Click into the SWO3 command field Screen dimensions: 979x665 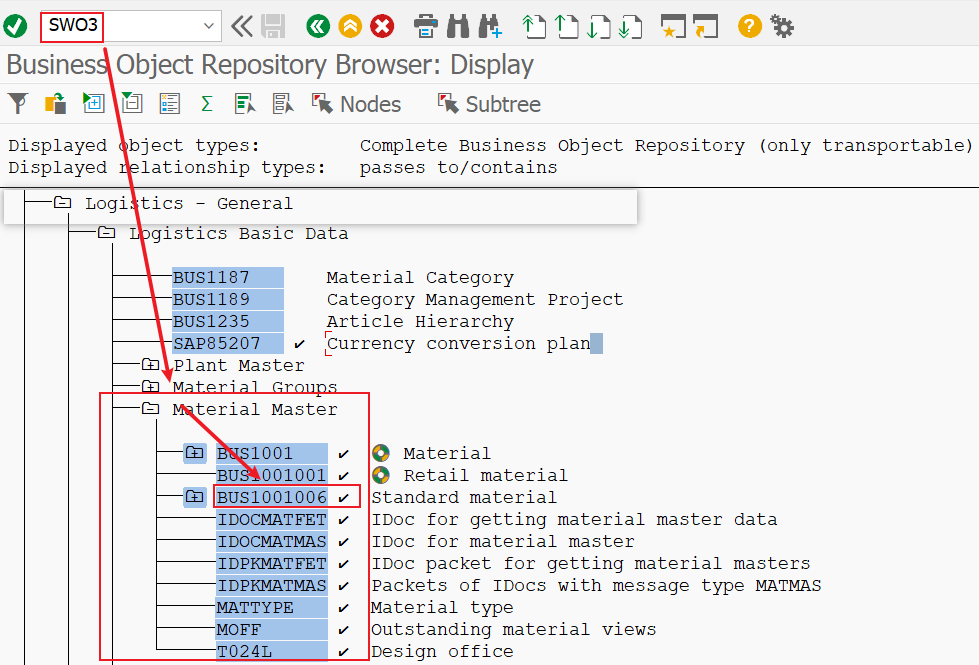coord(130,26)
